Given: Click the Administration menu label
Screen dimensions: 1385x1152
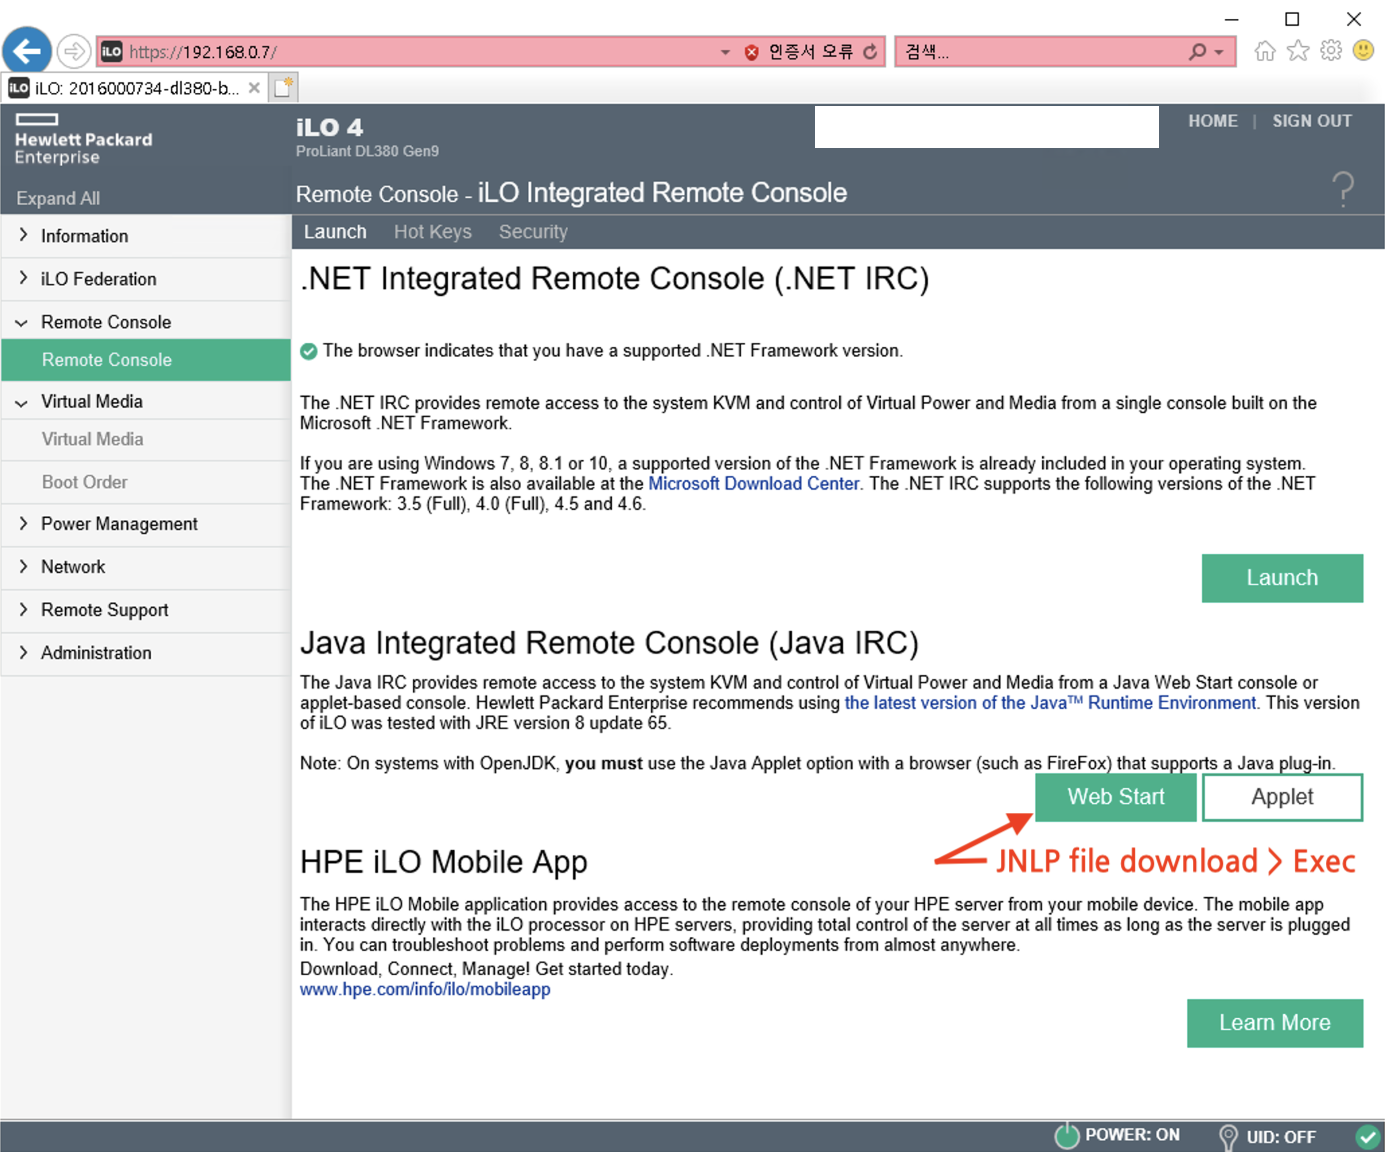Looking at the screenshot, I should [96, 653].
